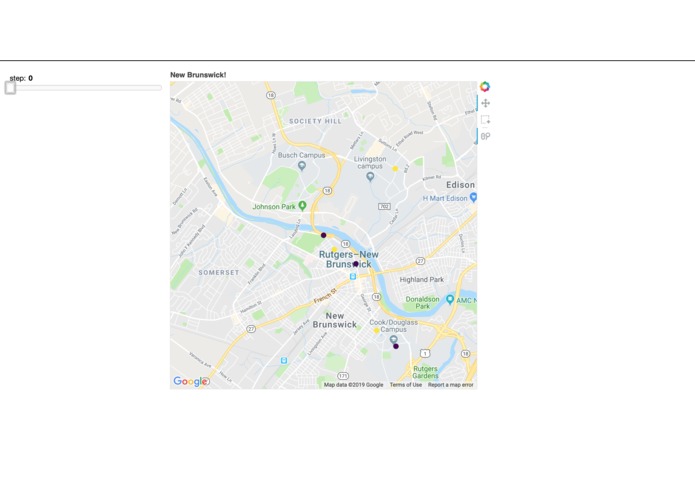Viewport: 695px width, 494px height.
Task: Click the SOMERSET map label
Action: (219, 272)
